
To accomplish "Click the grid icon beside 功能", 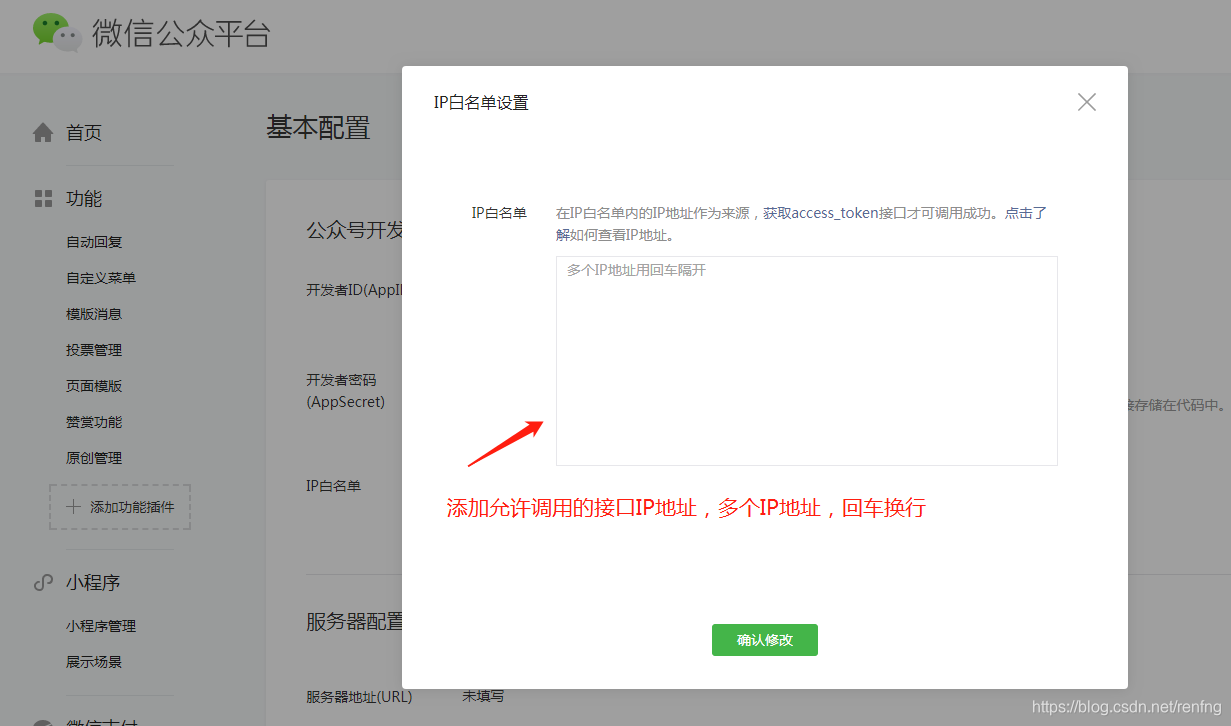I will (43, 198).
